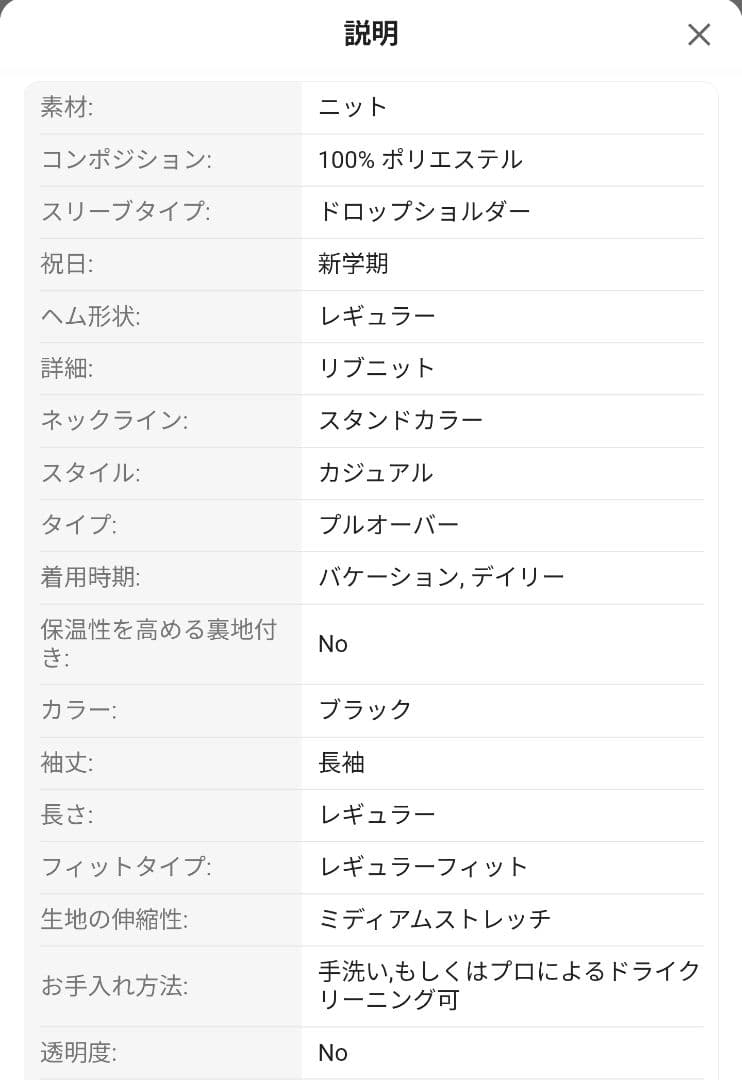Tap the レギュラーフィット fit type value
This screenshot has width=742, height=1080.
(423, 867)
